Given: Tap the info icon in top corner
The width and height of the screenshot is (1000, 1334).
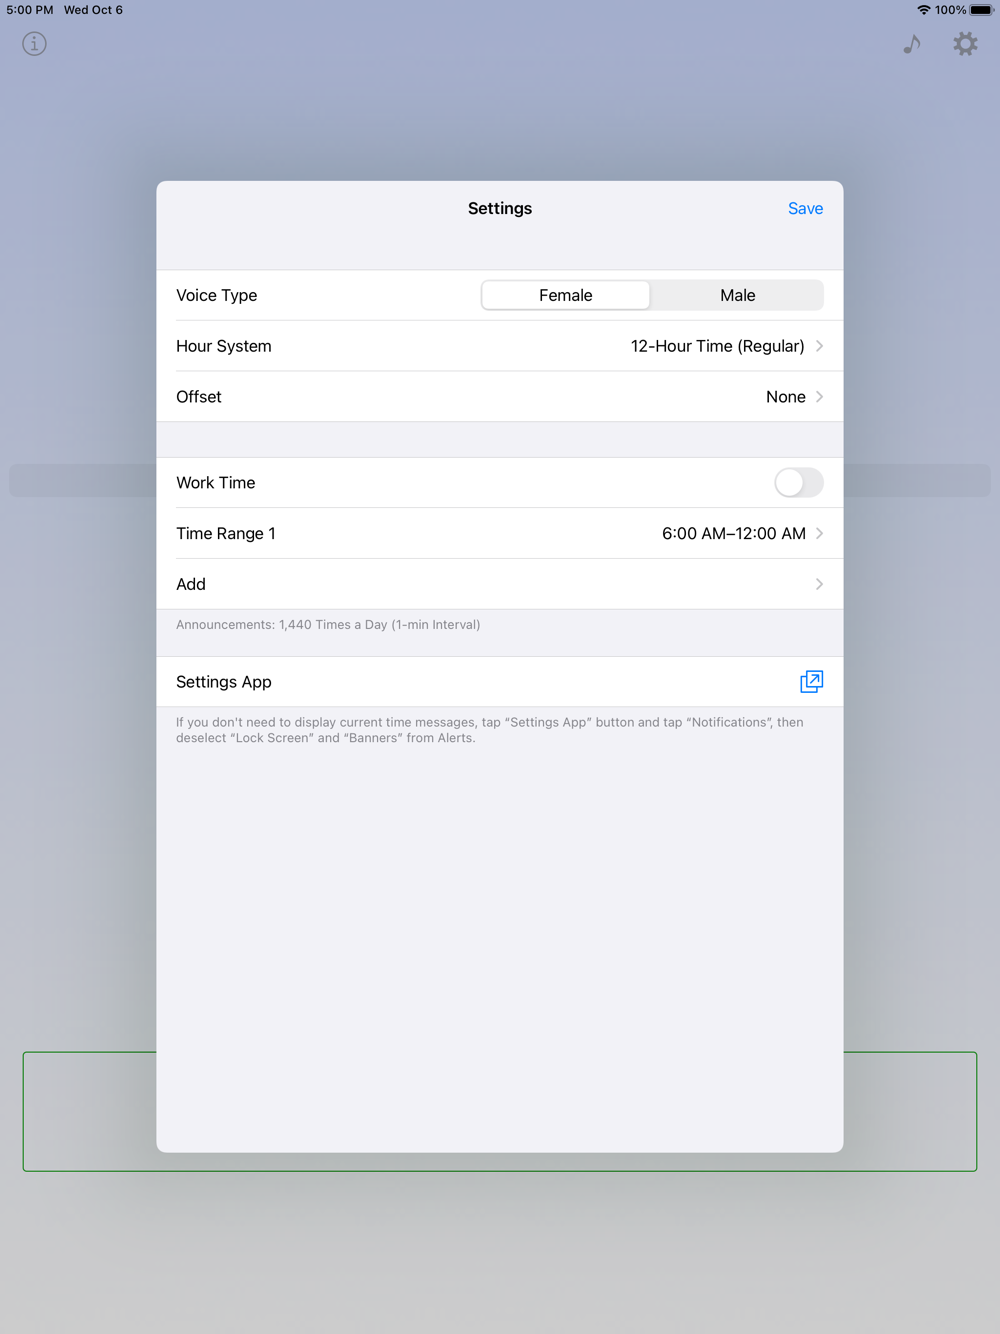Looking at the screenshot, I should coord(34,44).
